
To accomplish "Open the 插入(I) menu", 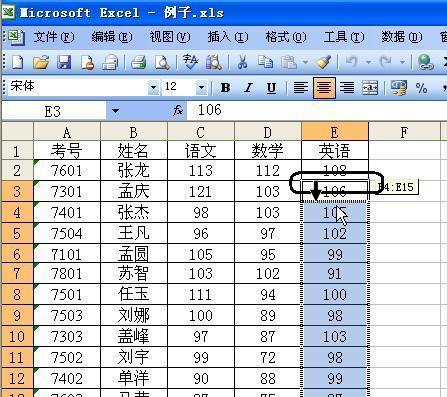I will pos(228,37).
